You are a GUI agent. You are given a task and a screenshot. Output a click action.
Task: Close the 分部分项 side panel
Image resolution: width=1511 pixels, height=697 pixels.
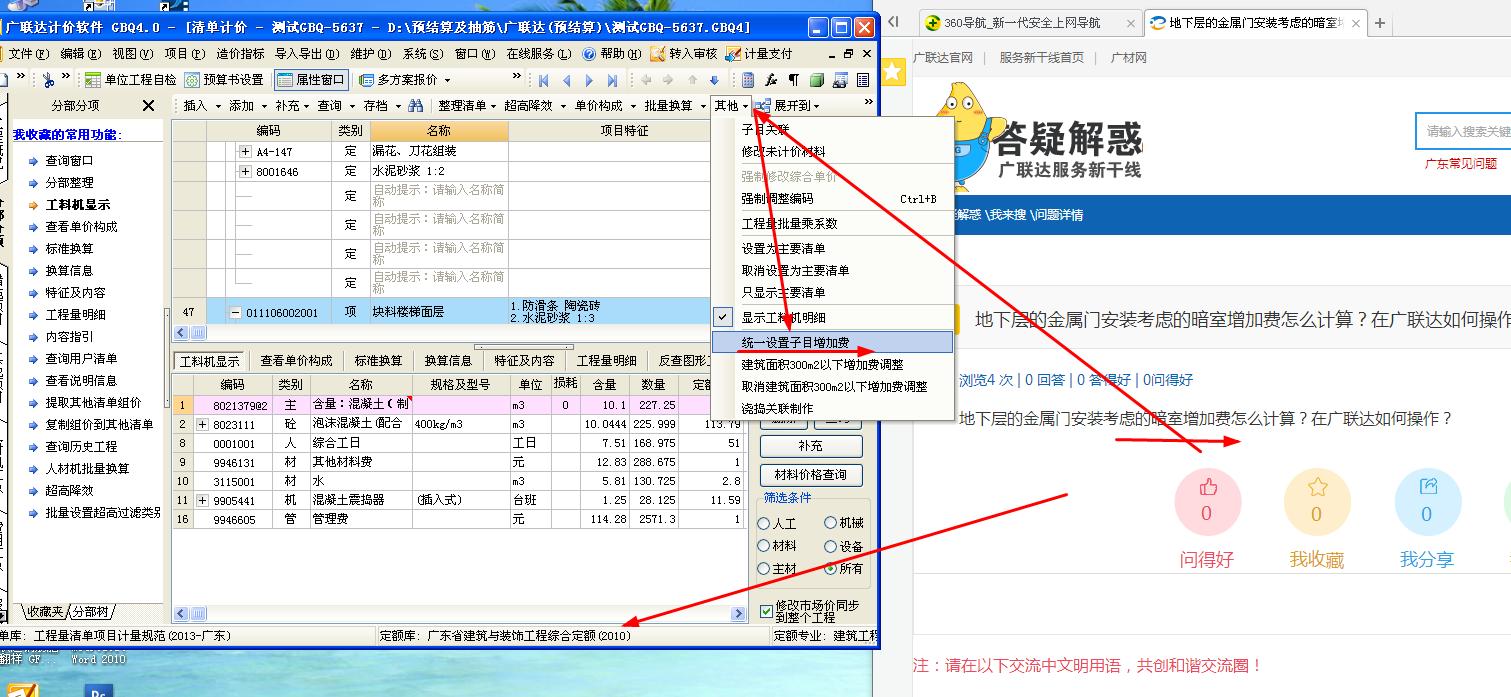coord(148,105)
